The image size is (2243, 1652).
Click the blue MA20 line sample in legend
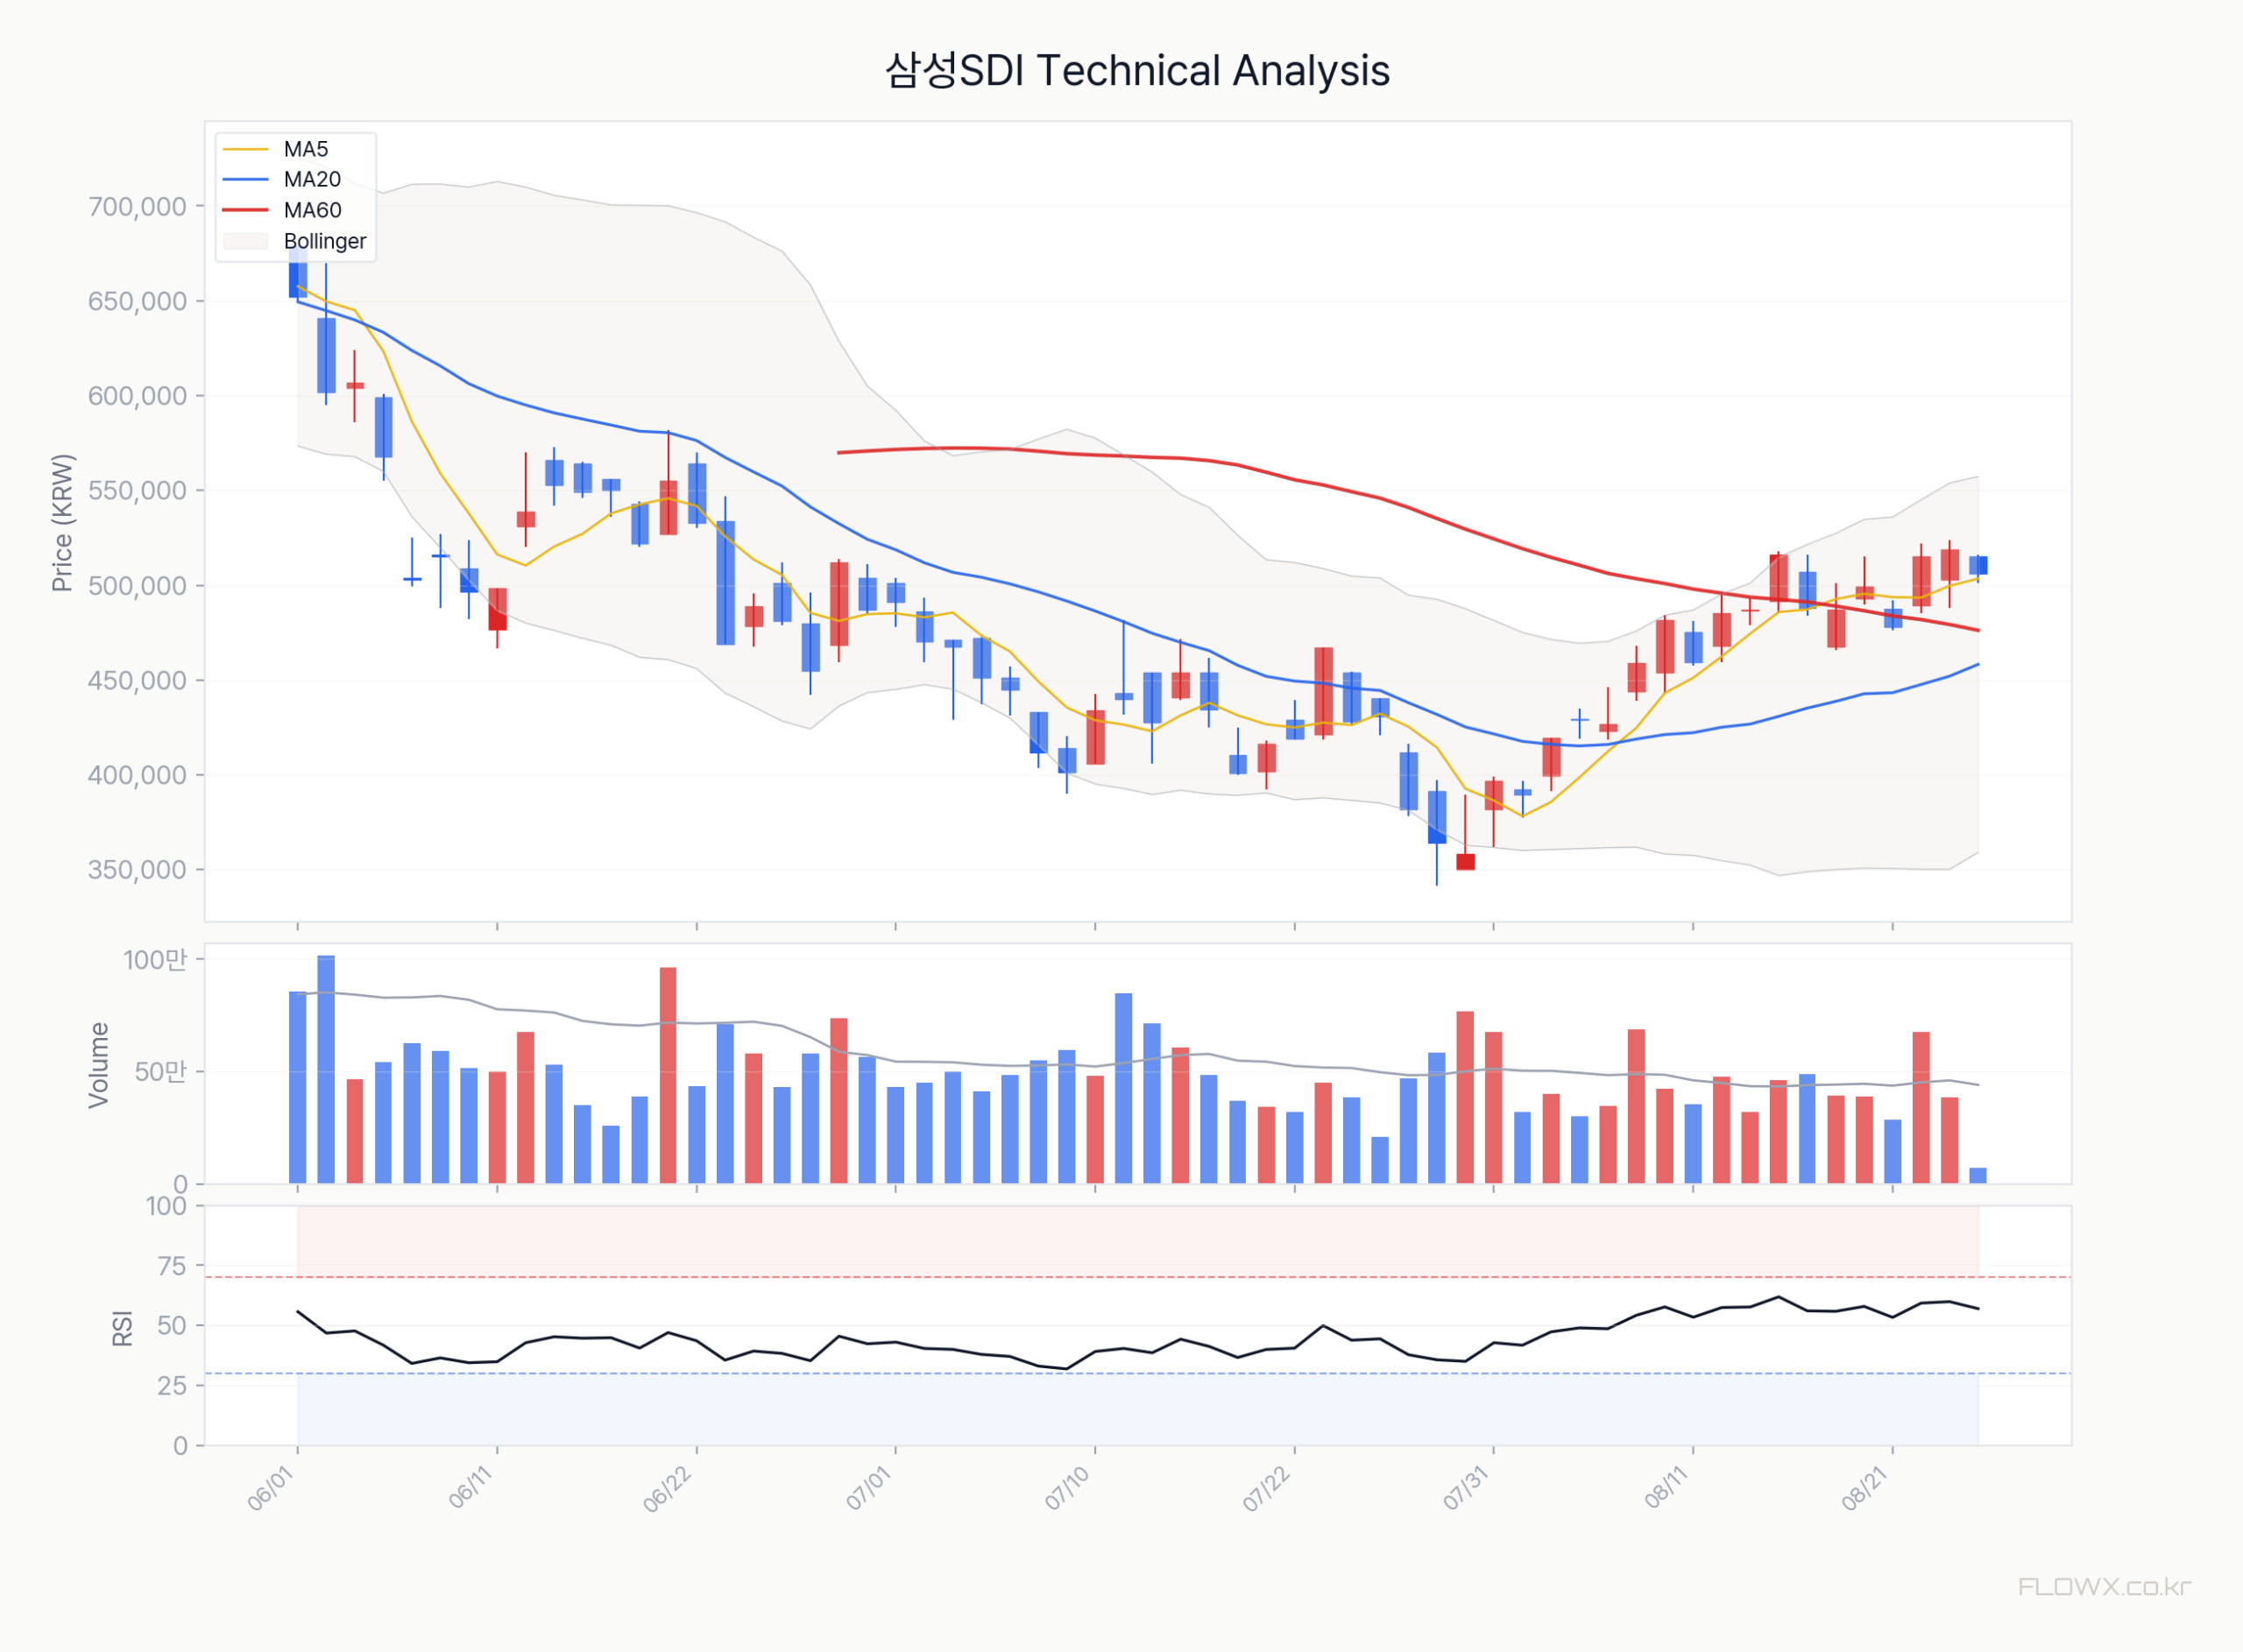[245, 180]
